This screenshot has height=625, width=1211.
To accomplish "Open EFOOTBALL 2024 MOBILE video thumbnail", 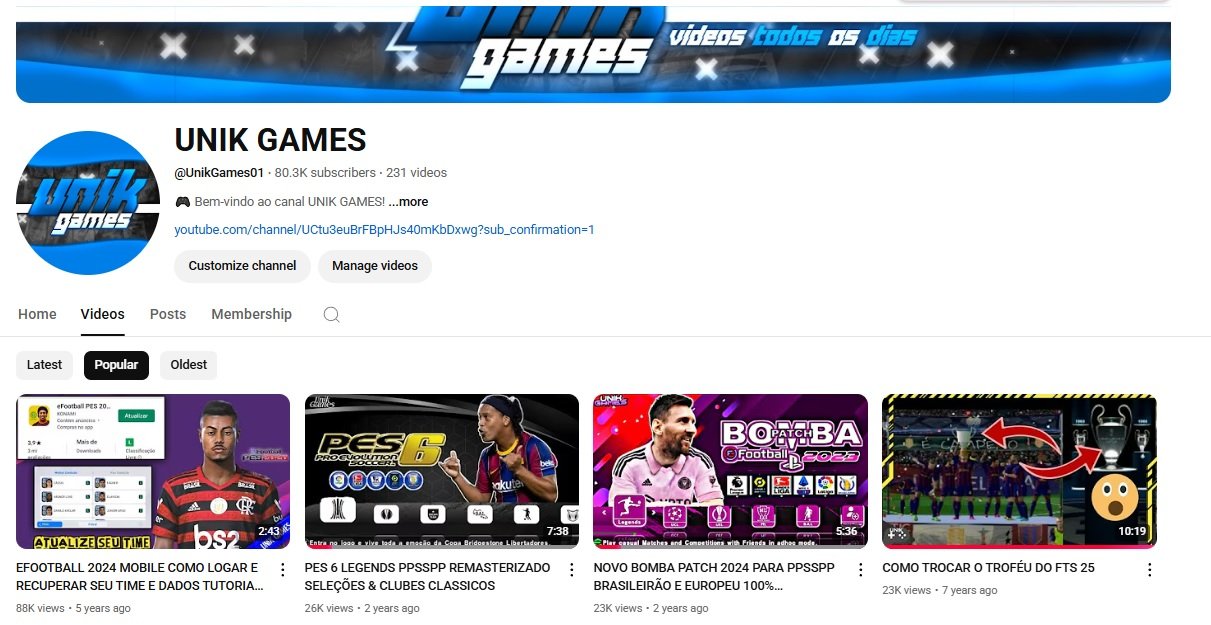I will tap(153, 471).
